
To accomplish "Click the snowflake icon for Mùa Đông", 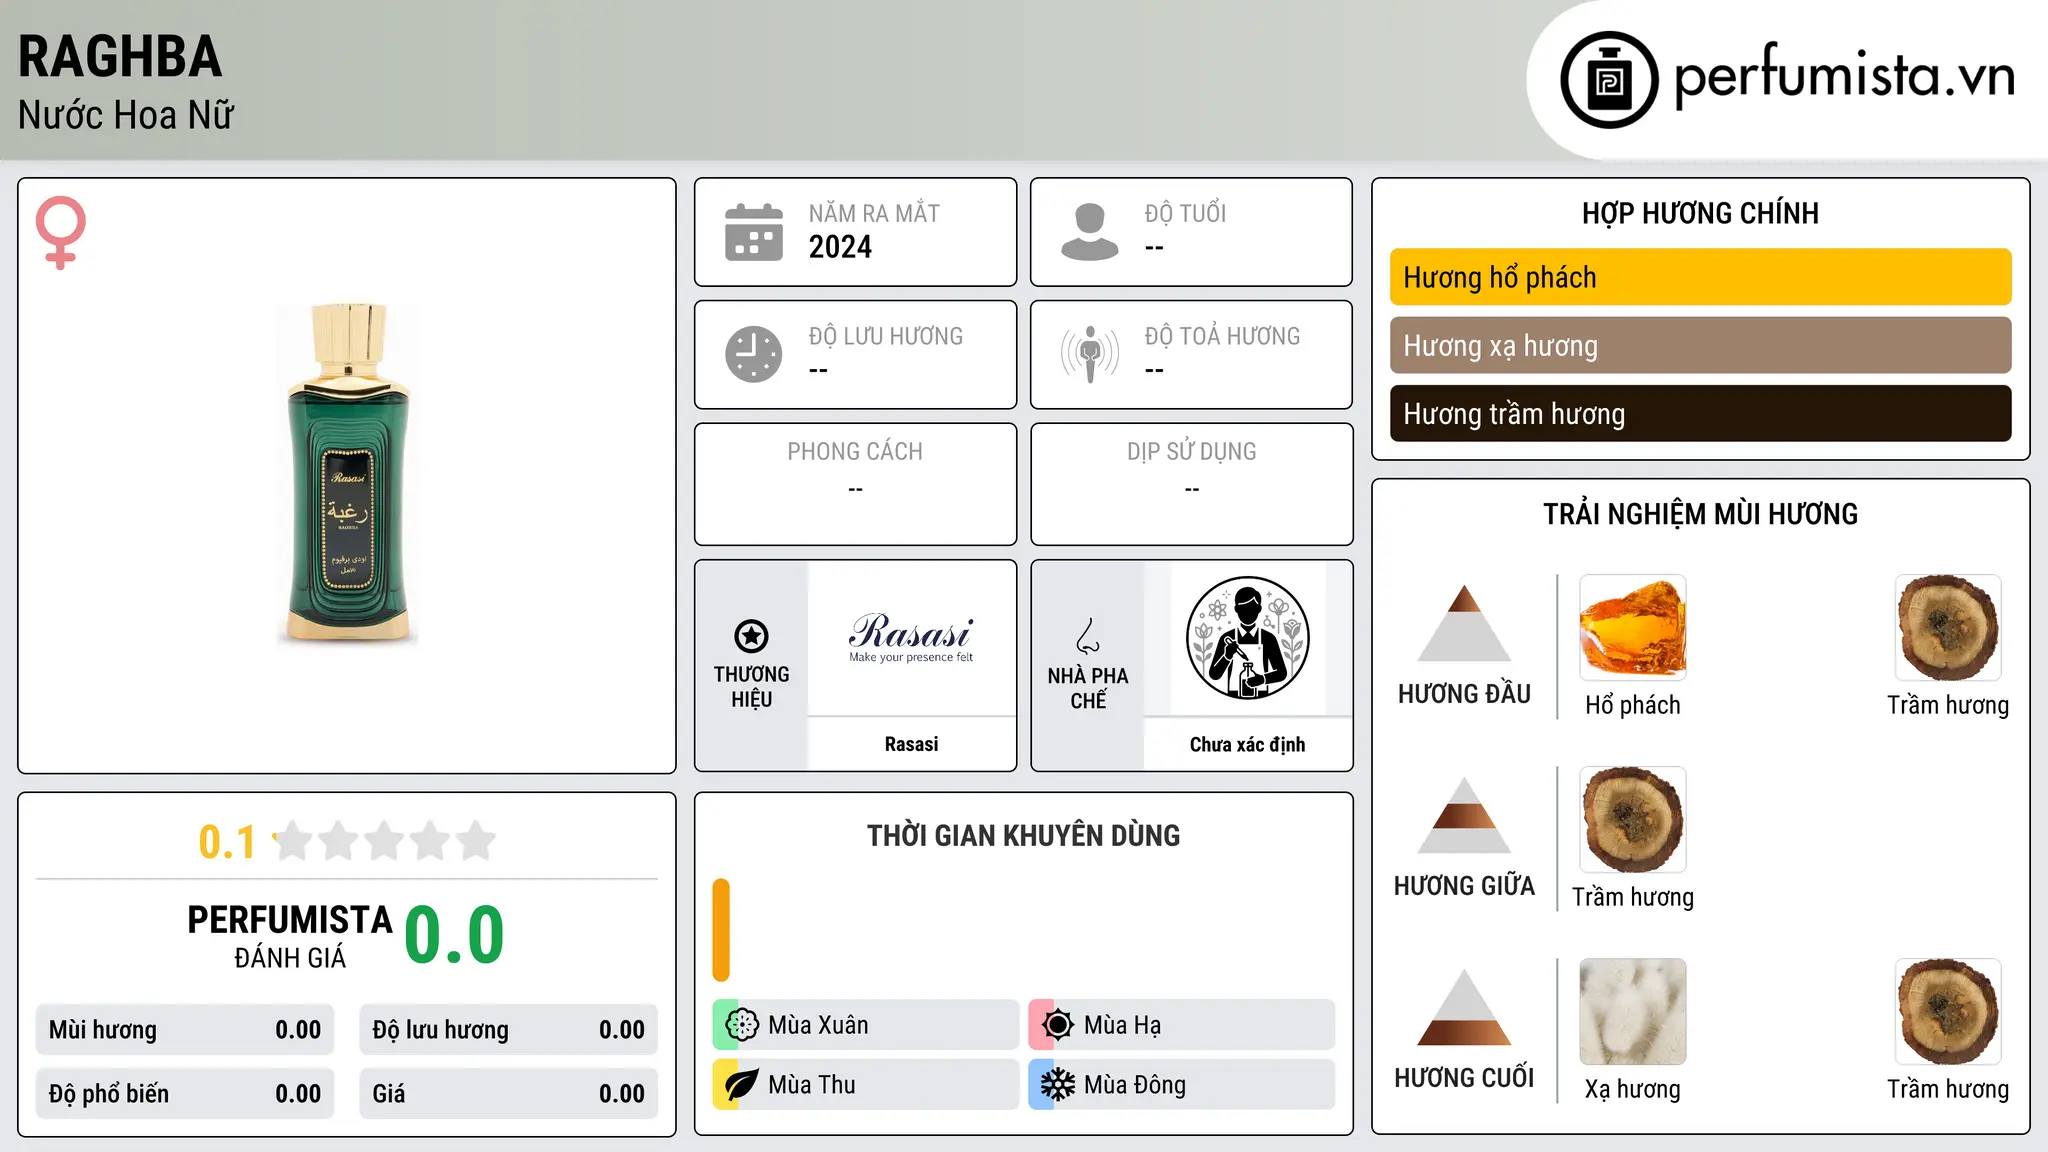I will [x=1058, y=1085].
